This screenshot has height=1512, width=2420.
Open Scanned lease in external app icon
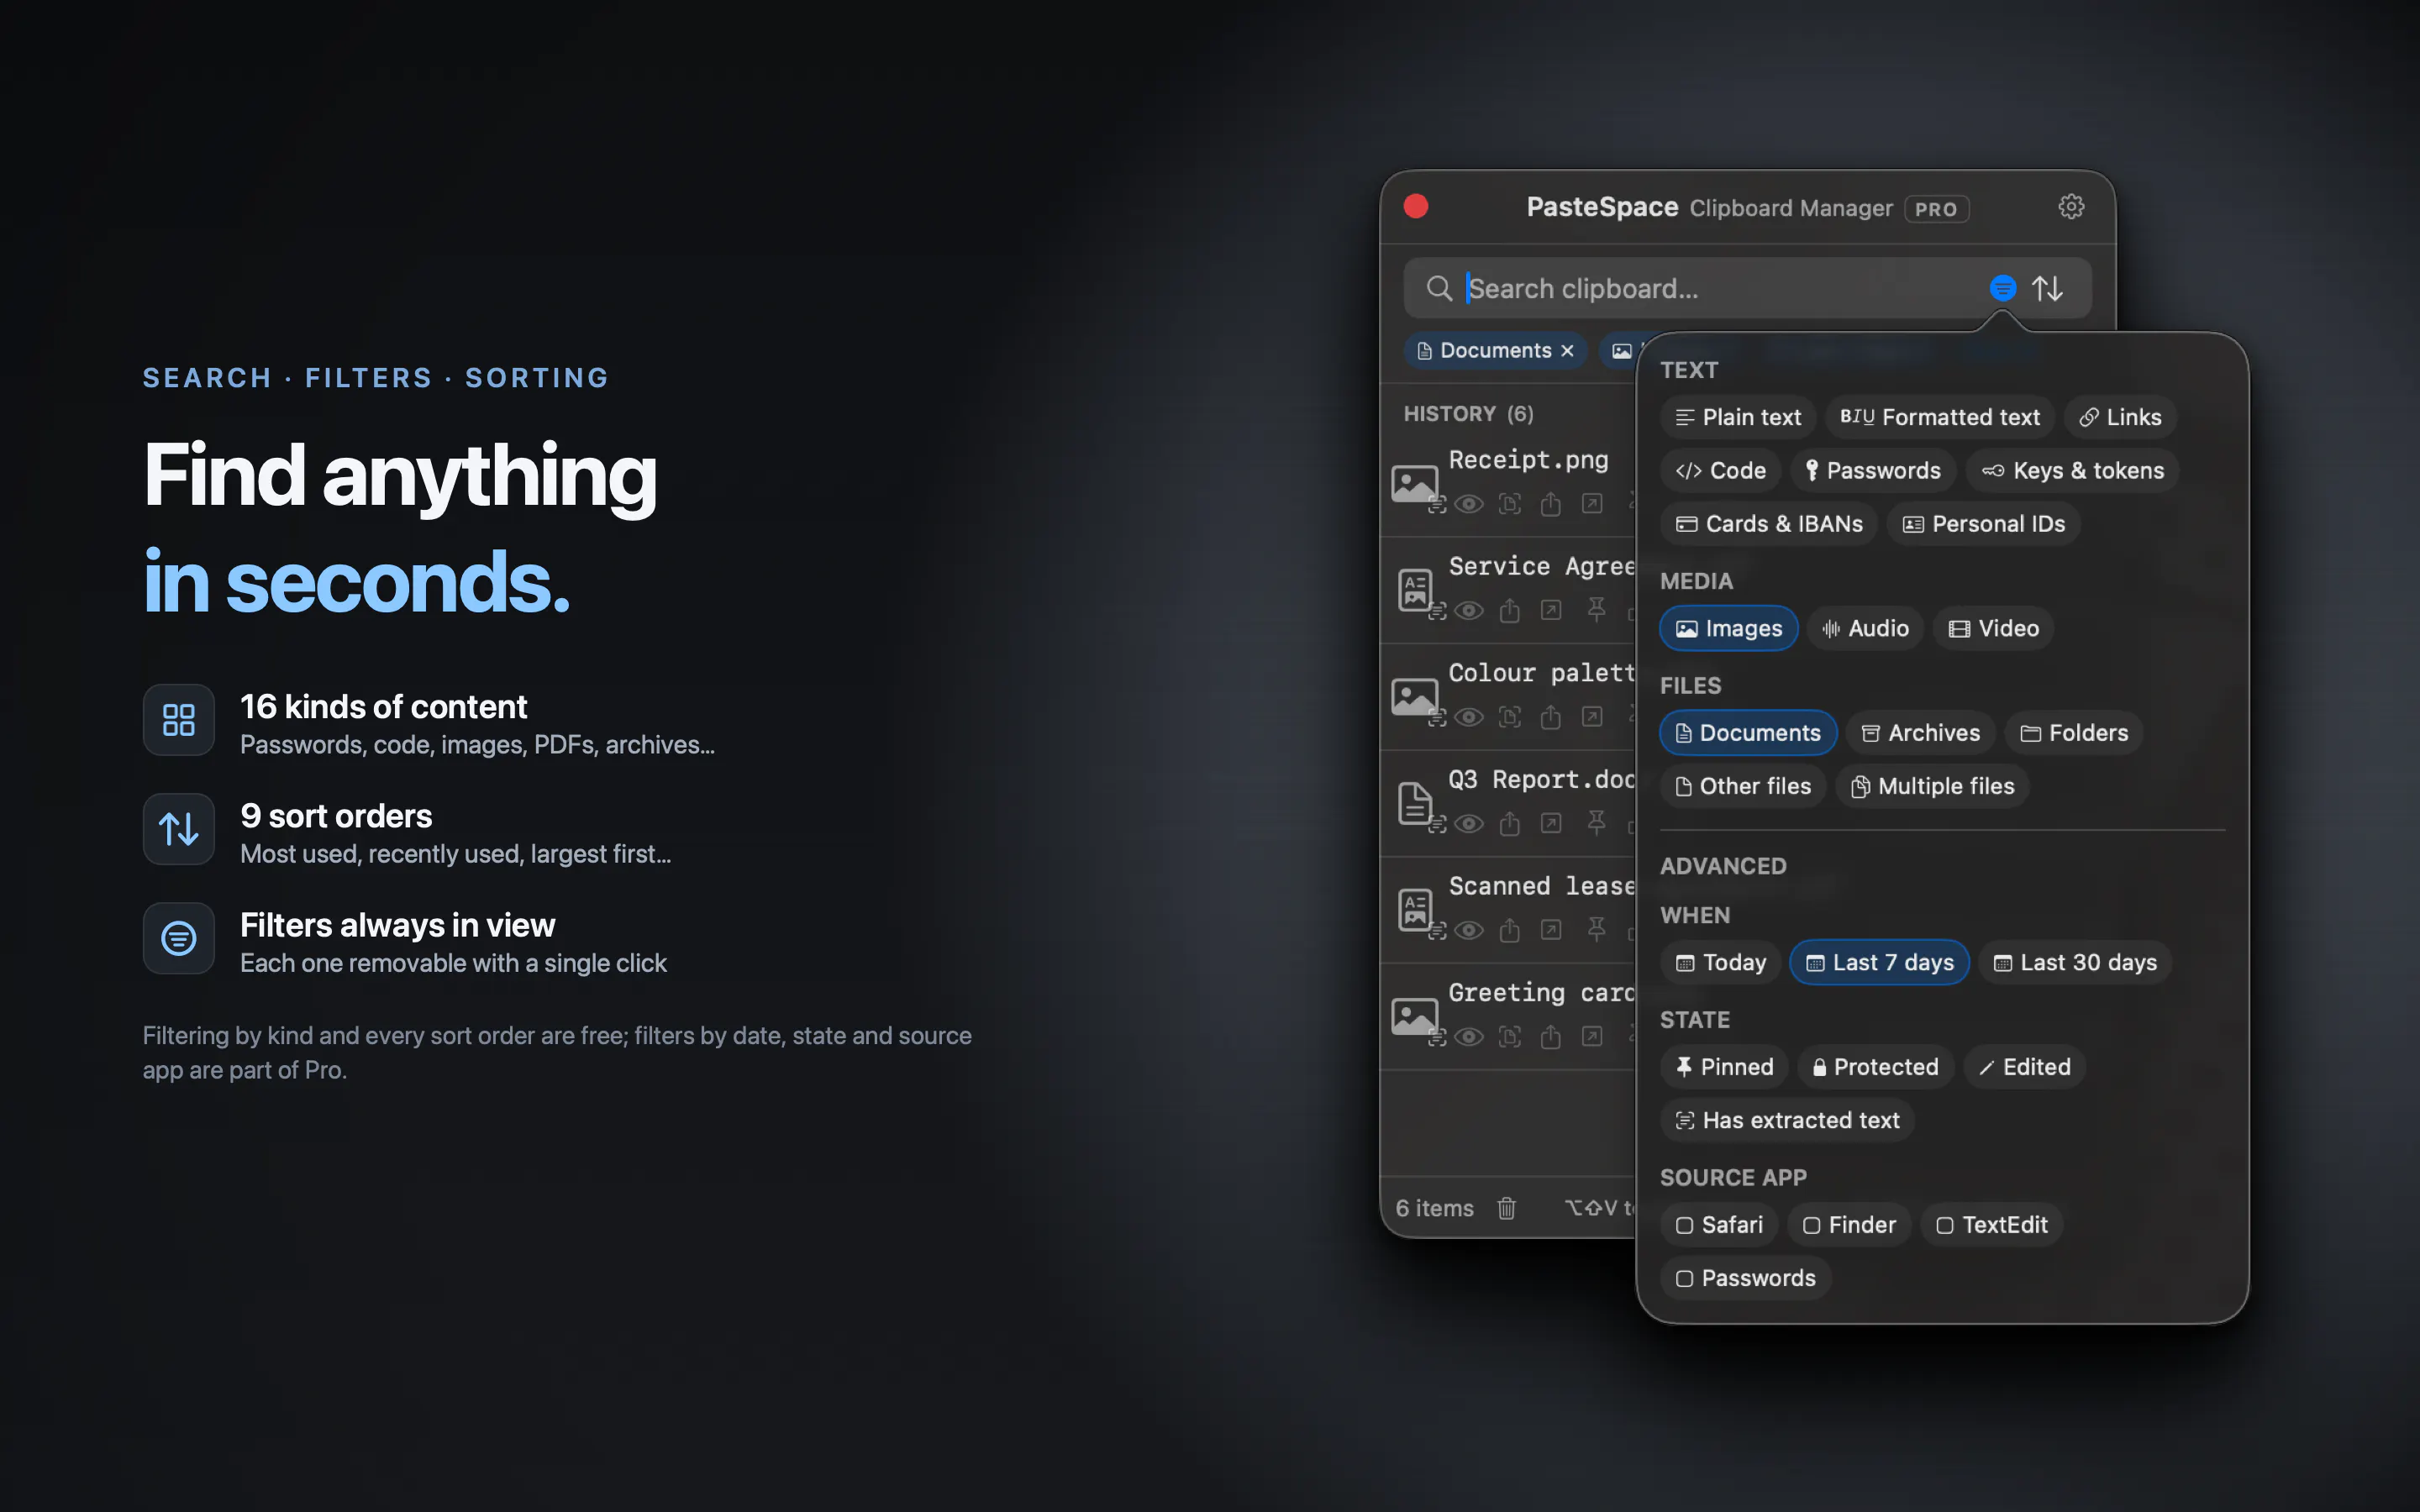pyautogui.click(x=1551, y=930)
